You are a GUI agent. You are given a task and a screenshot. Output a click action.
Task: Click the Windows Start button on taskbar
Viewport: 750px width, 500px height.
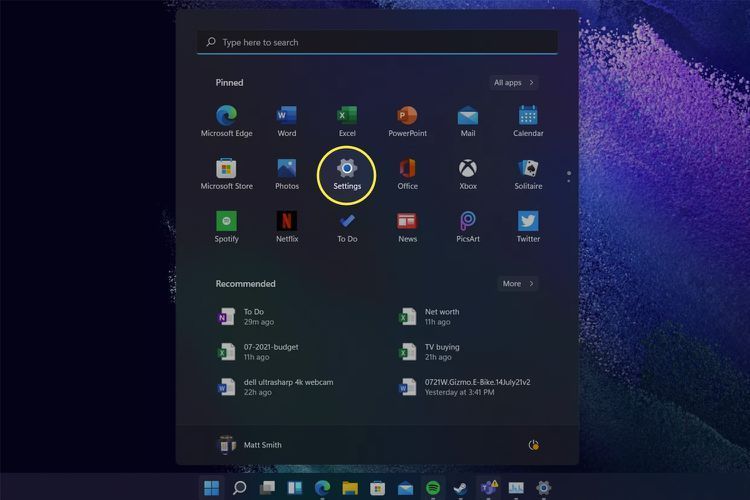pos(212,488)
